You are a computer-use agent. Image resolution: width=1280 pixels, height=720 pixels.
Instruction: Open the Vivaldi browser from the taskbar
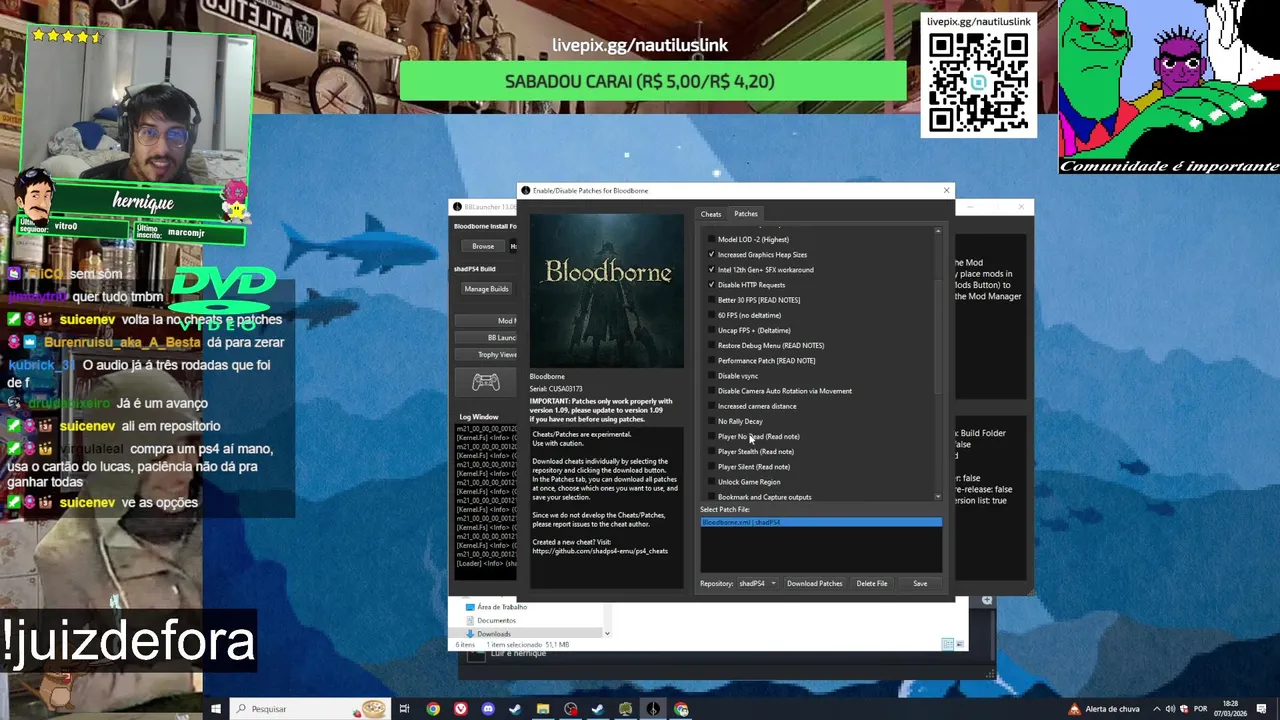460,709
